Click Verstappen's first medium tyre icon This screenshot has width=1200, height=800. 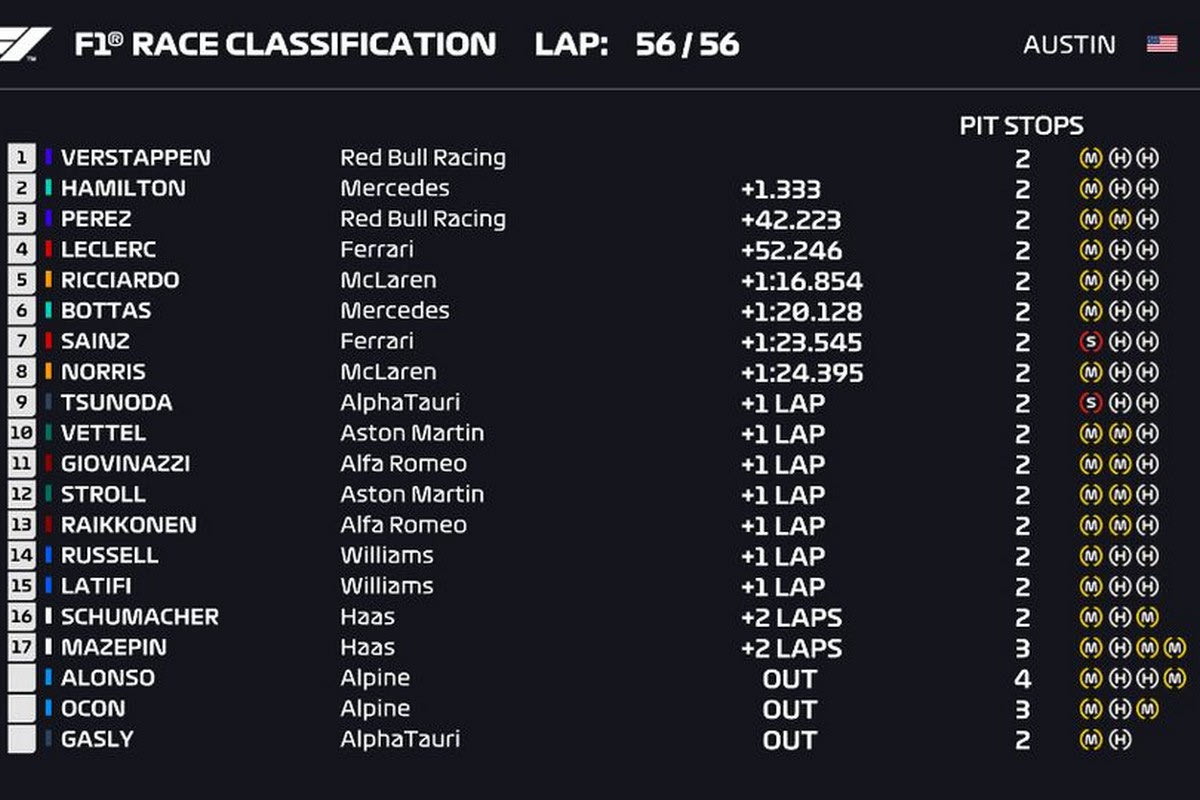pyautogui.click(x=1090, y=158)
